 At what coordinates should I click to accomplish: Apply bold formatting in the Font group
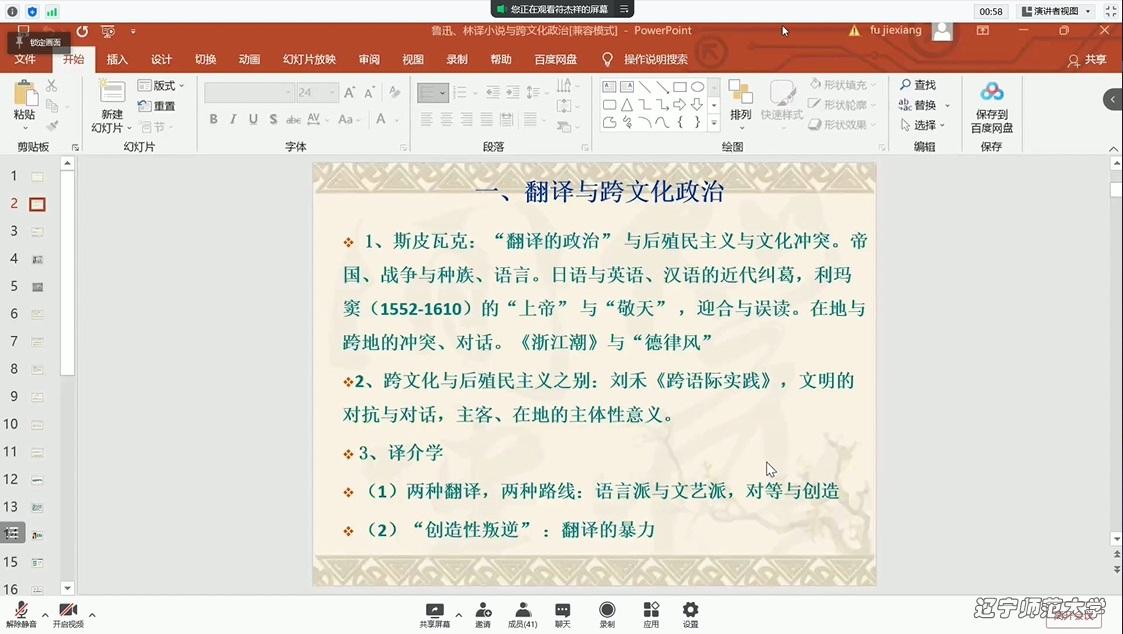click(x=213, y=119)
